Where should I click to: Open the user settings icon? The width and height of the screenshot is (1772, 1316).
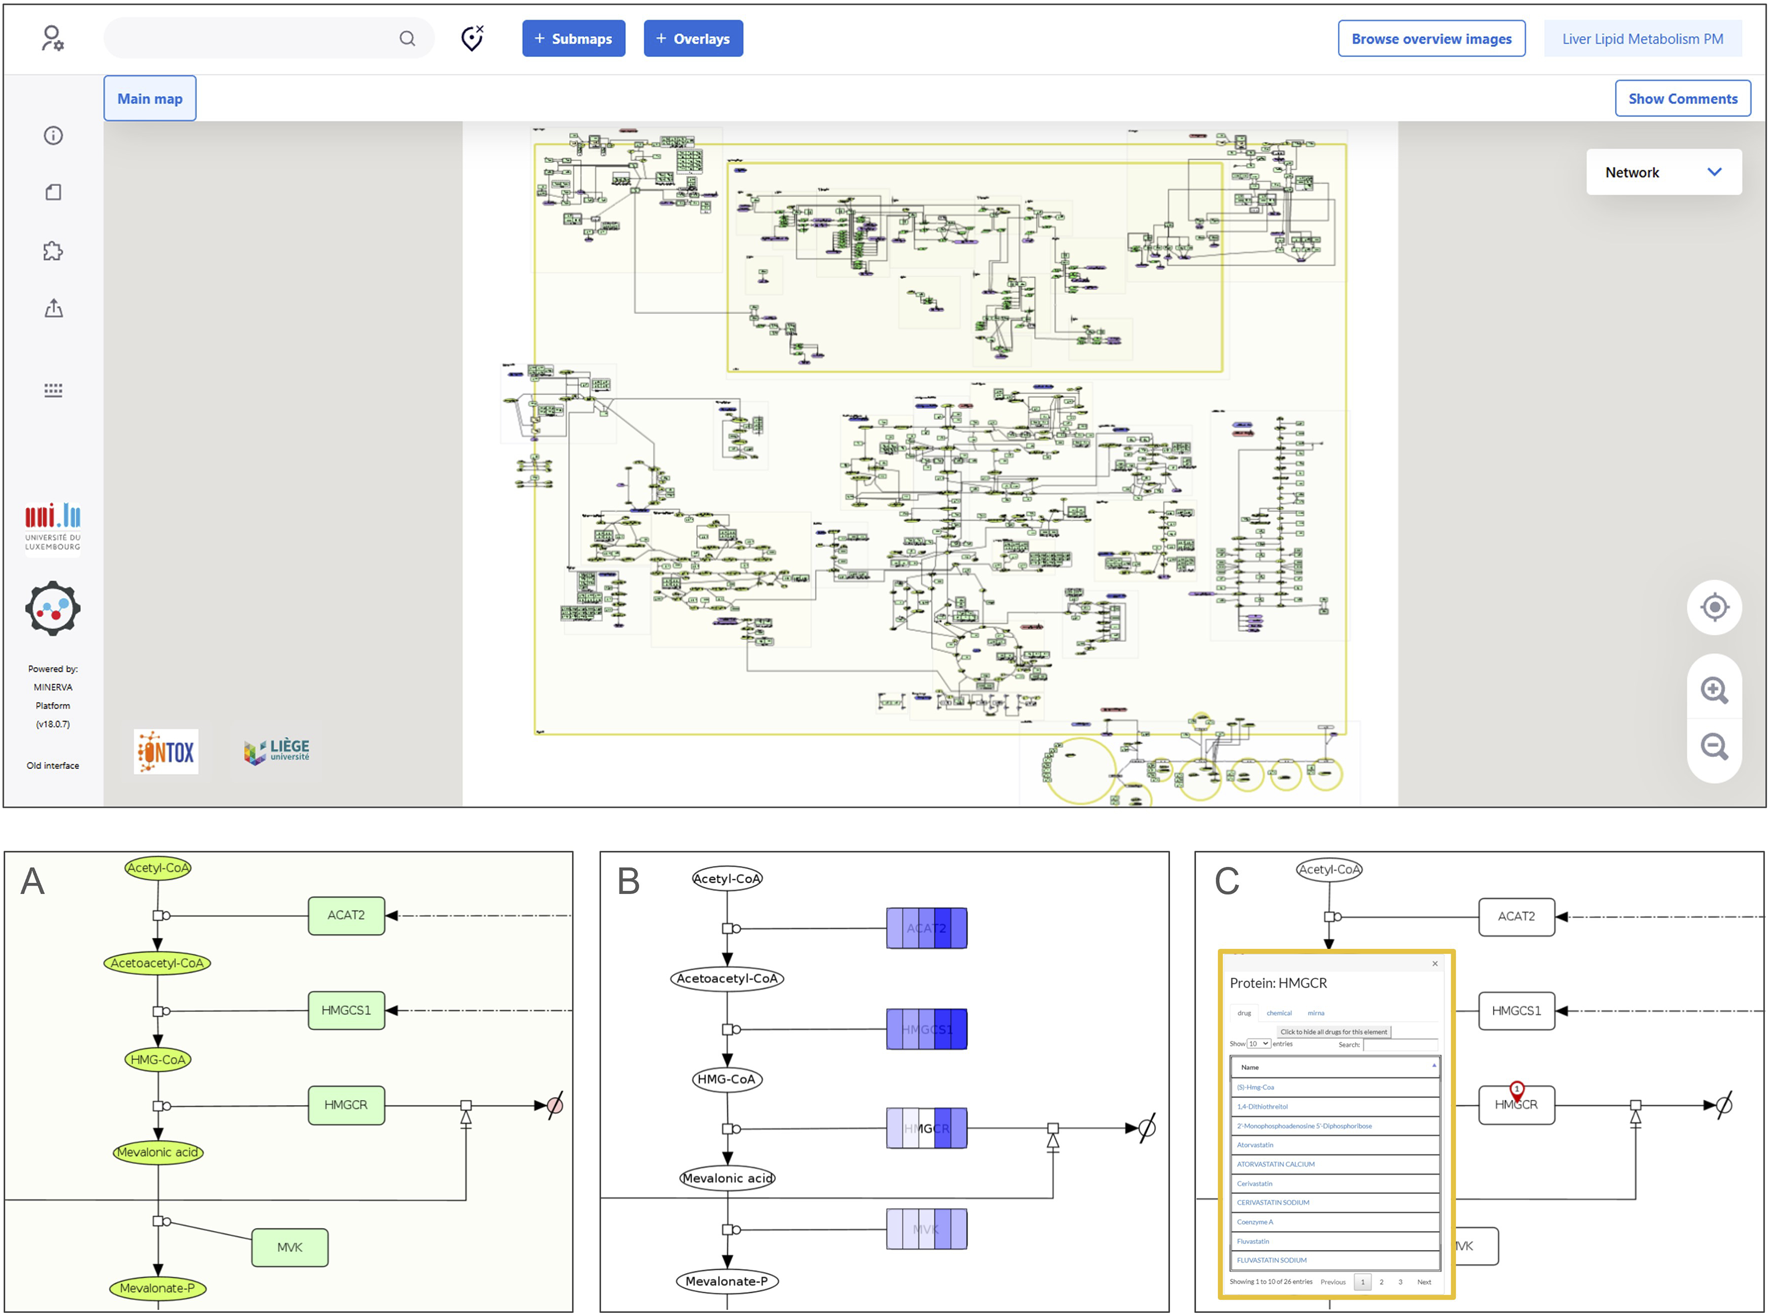pyautogui.click(x=52, y=39)
